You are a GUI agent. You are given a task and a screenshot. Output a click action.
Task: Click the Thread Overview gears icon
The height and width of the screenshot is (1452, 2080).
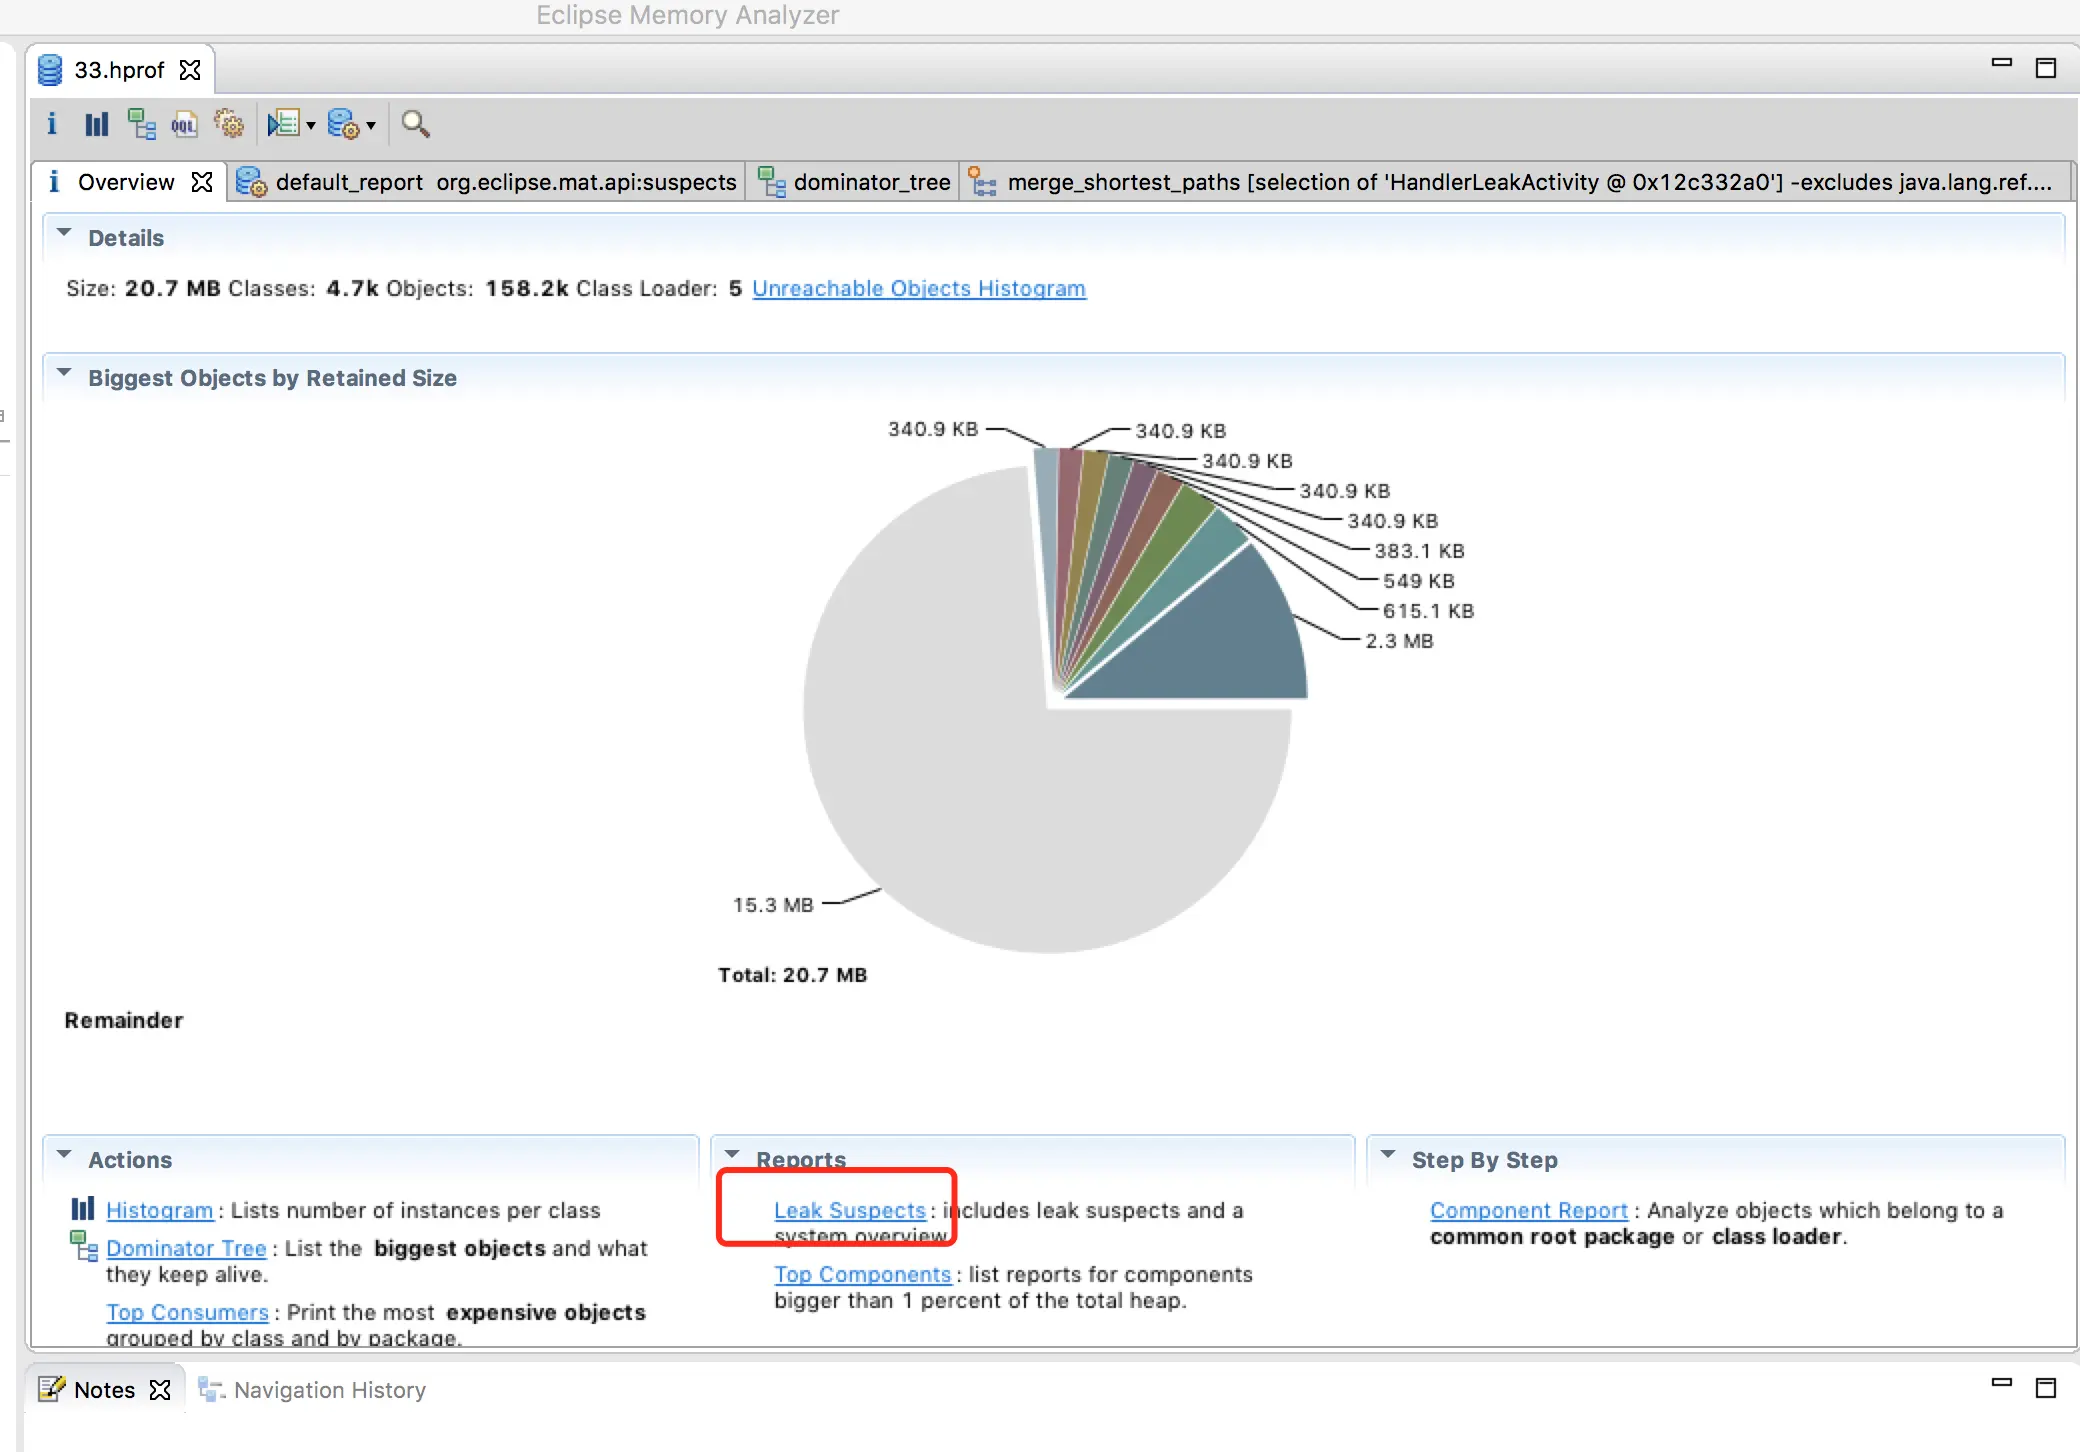(229, 124)
